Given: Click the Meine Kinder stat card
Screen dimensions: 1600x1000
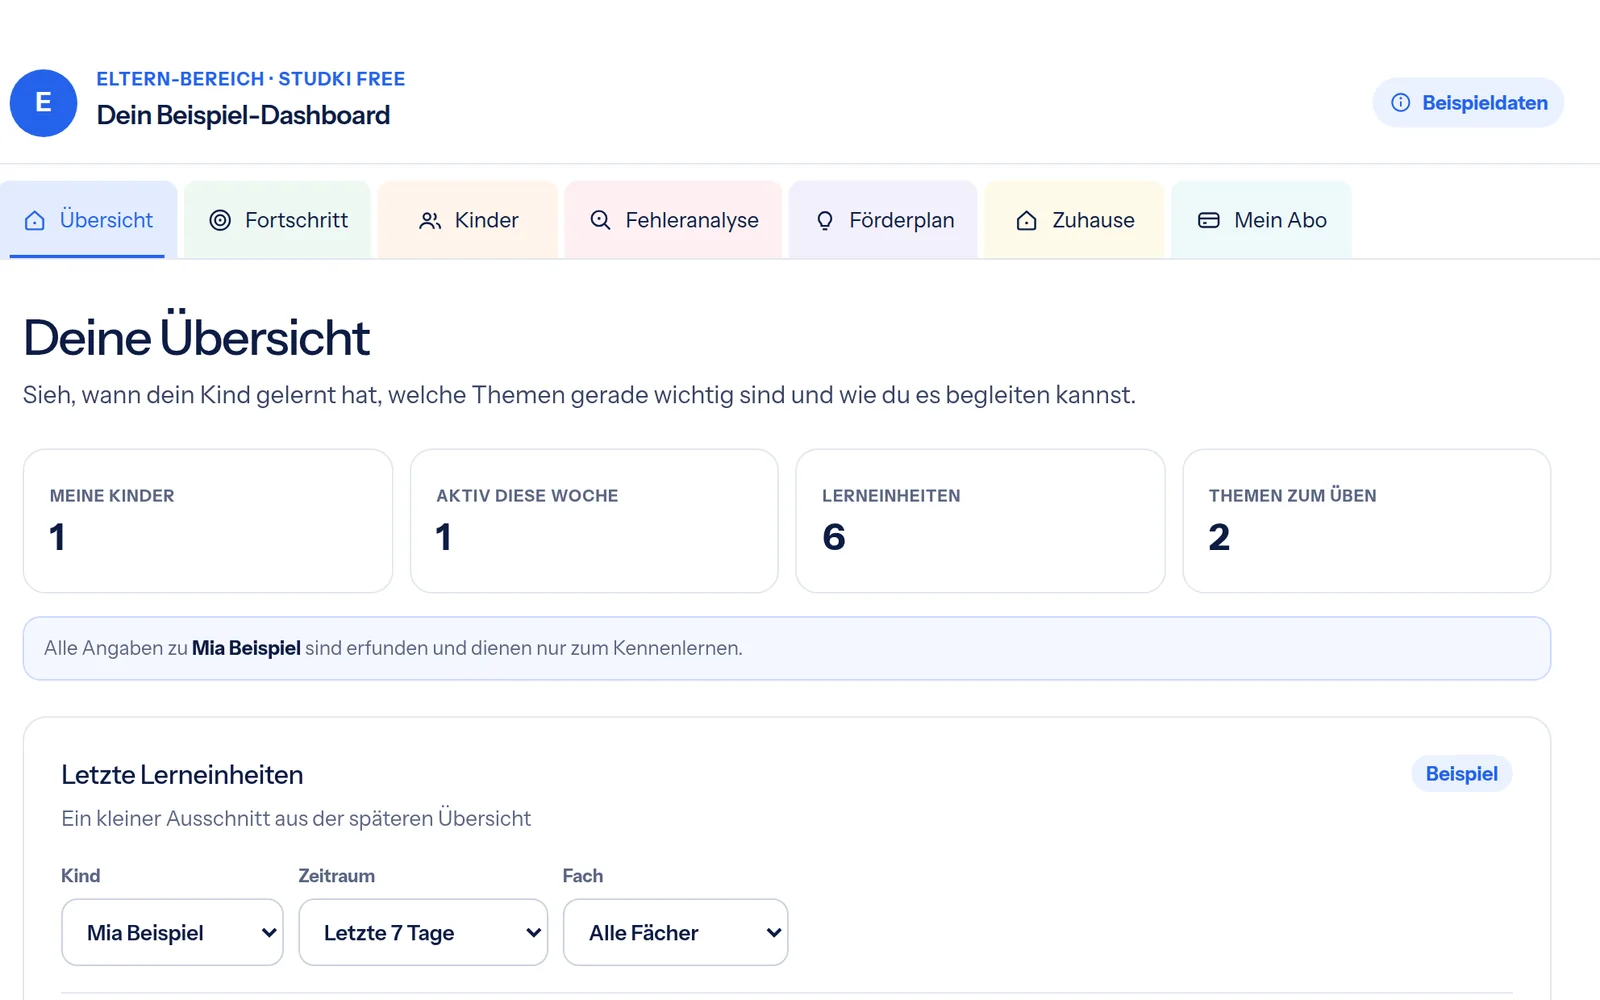Looking at the screenshot, I should click(208, 521).
